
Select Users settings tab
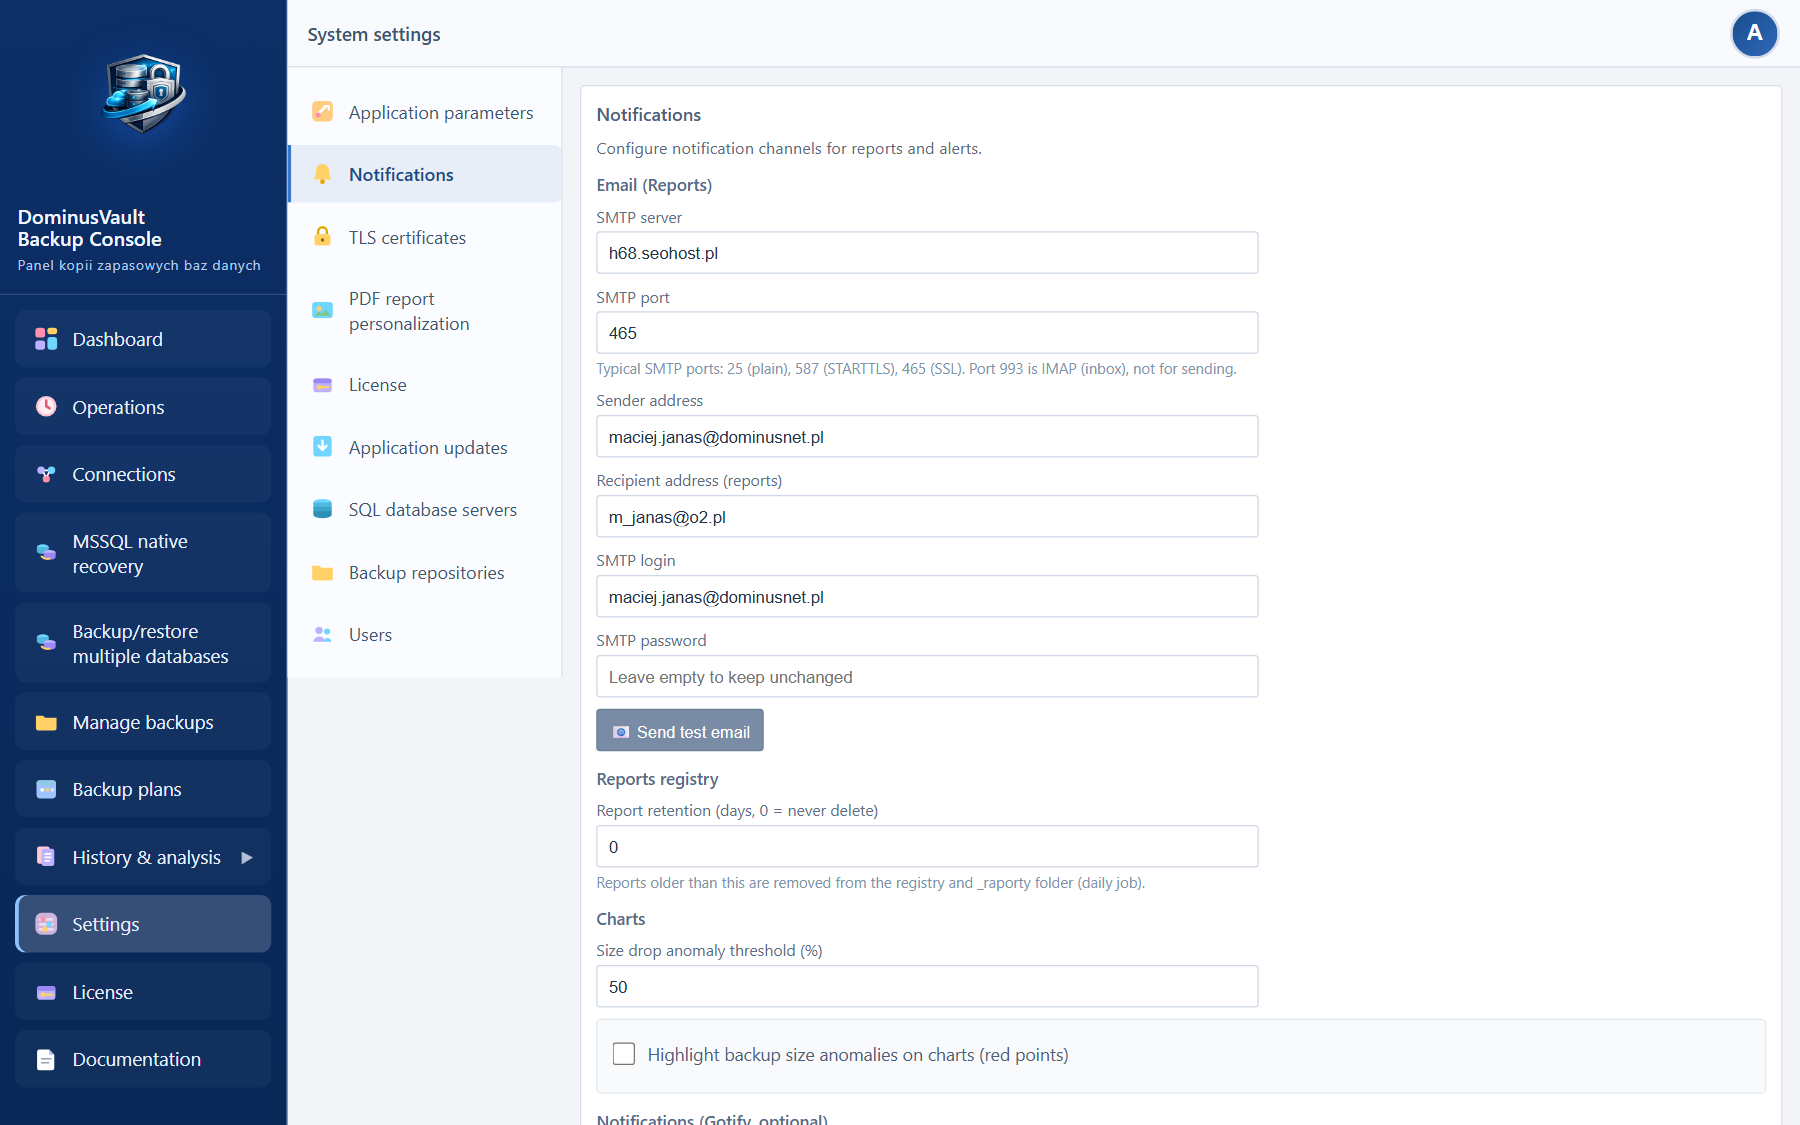pos(425,634)
